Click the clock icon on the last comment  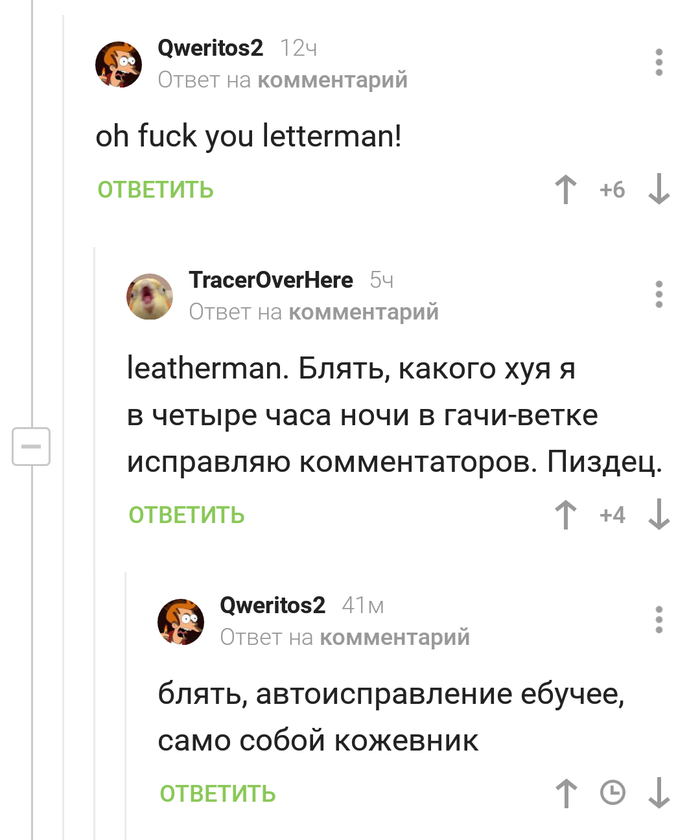612,794
